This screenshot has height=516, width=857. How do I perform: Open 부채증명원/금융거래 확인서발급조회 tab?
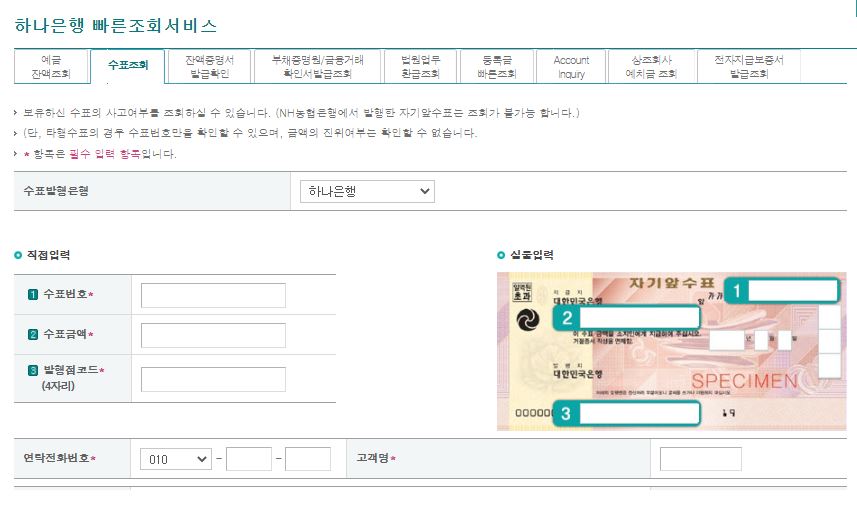(318, 67)
